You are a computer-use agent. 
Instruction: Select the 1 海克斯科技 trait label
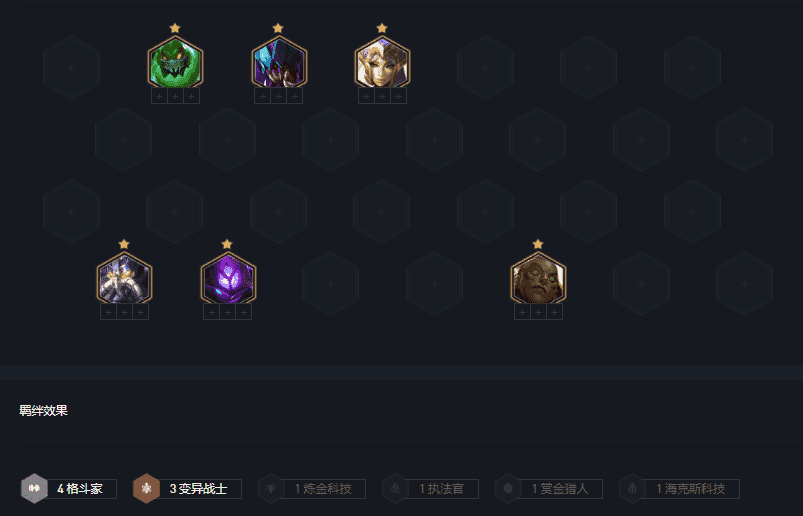[691, 489]
